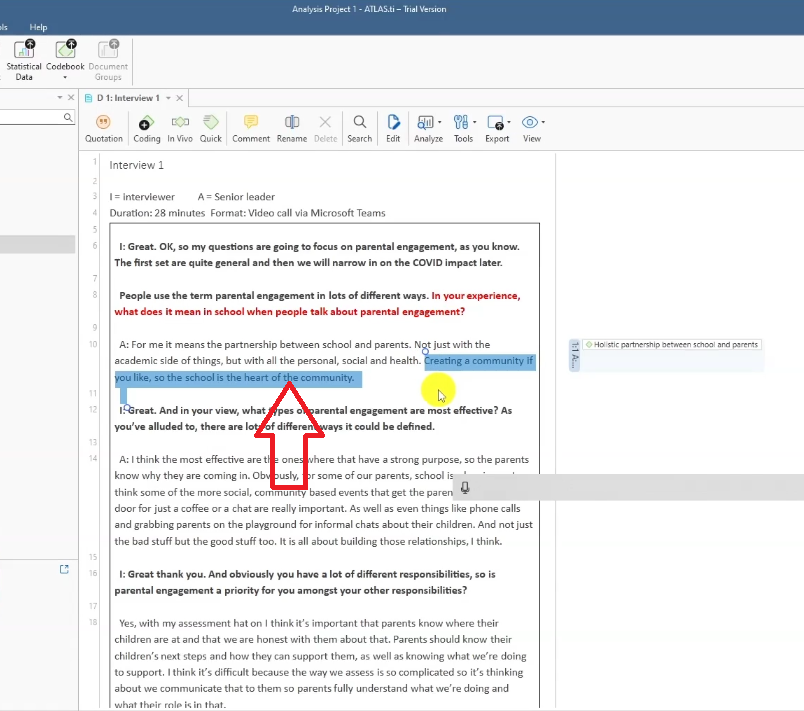Open the Coding tool

click(x=146, y=127)
